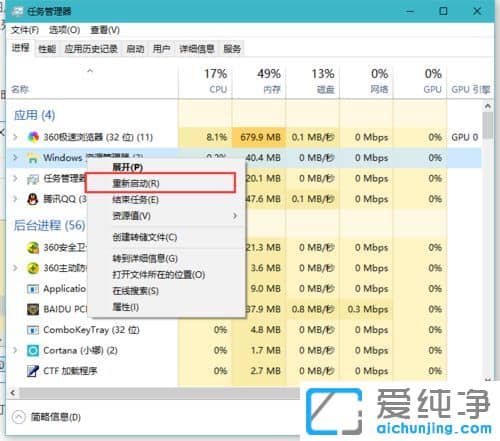
Task: Open the 文件(F) menu
Action: [25, 30]
